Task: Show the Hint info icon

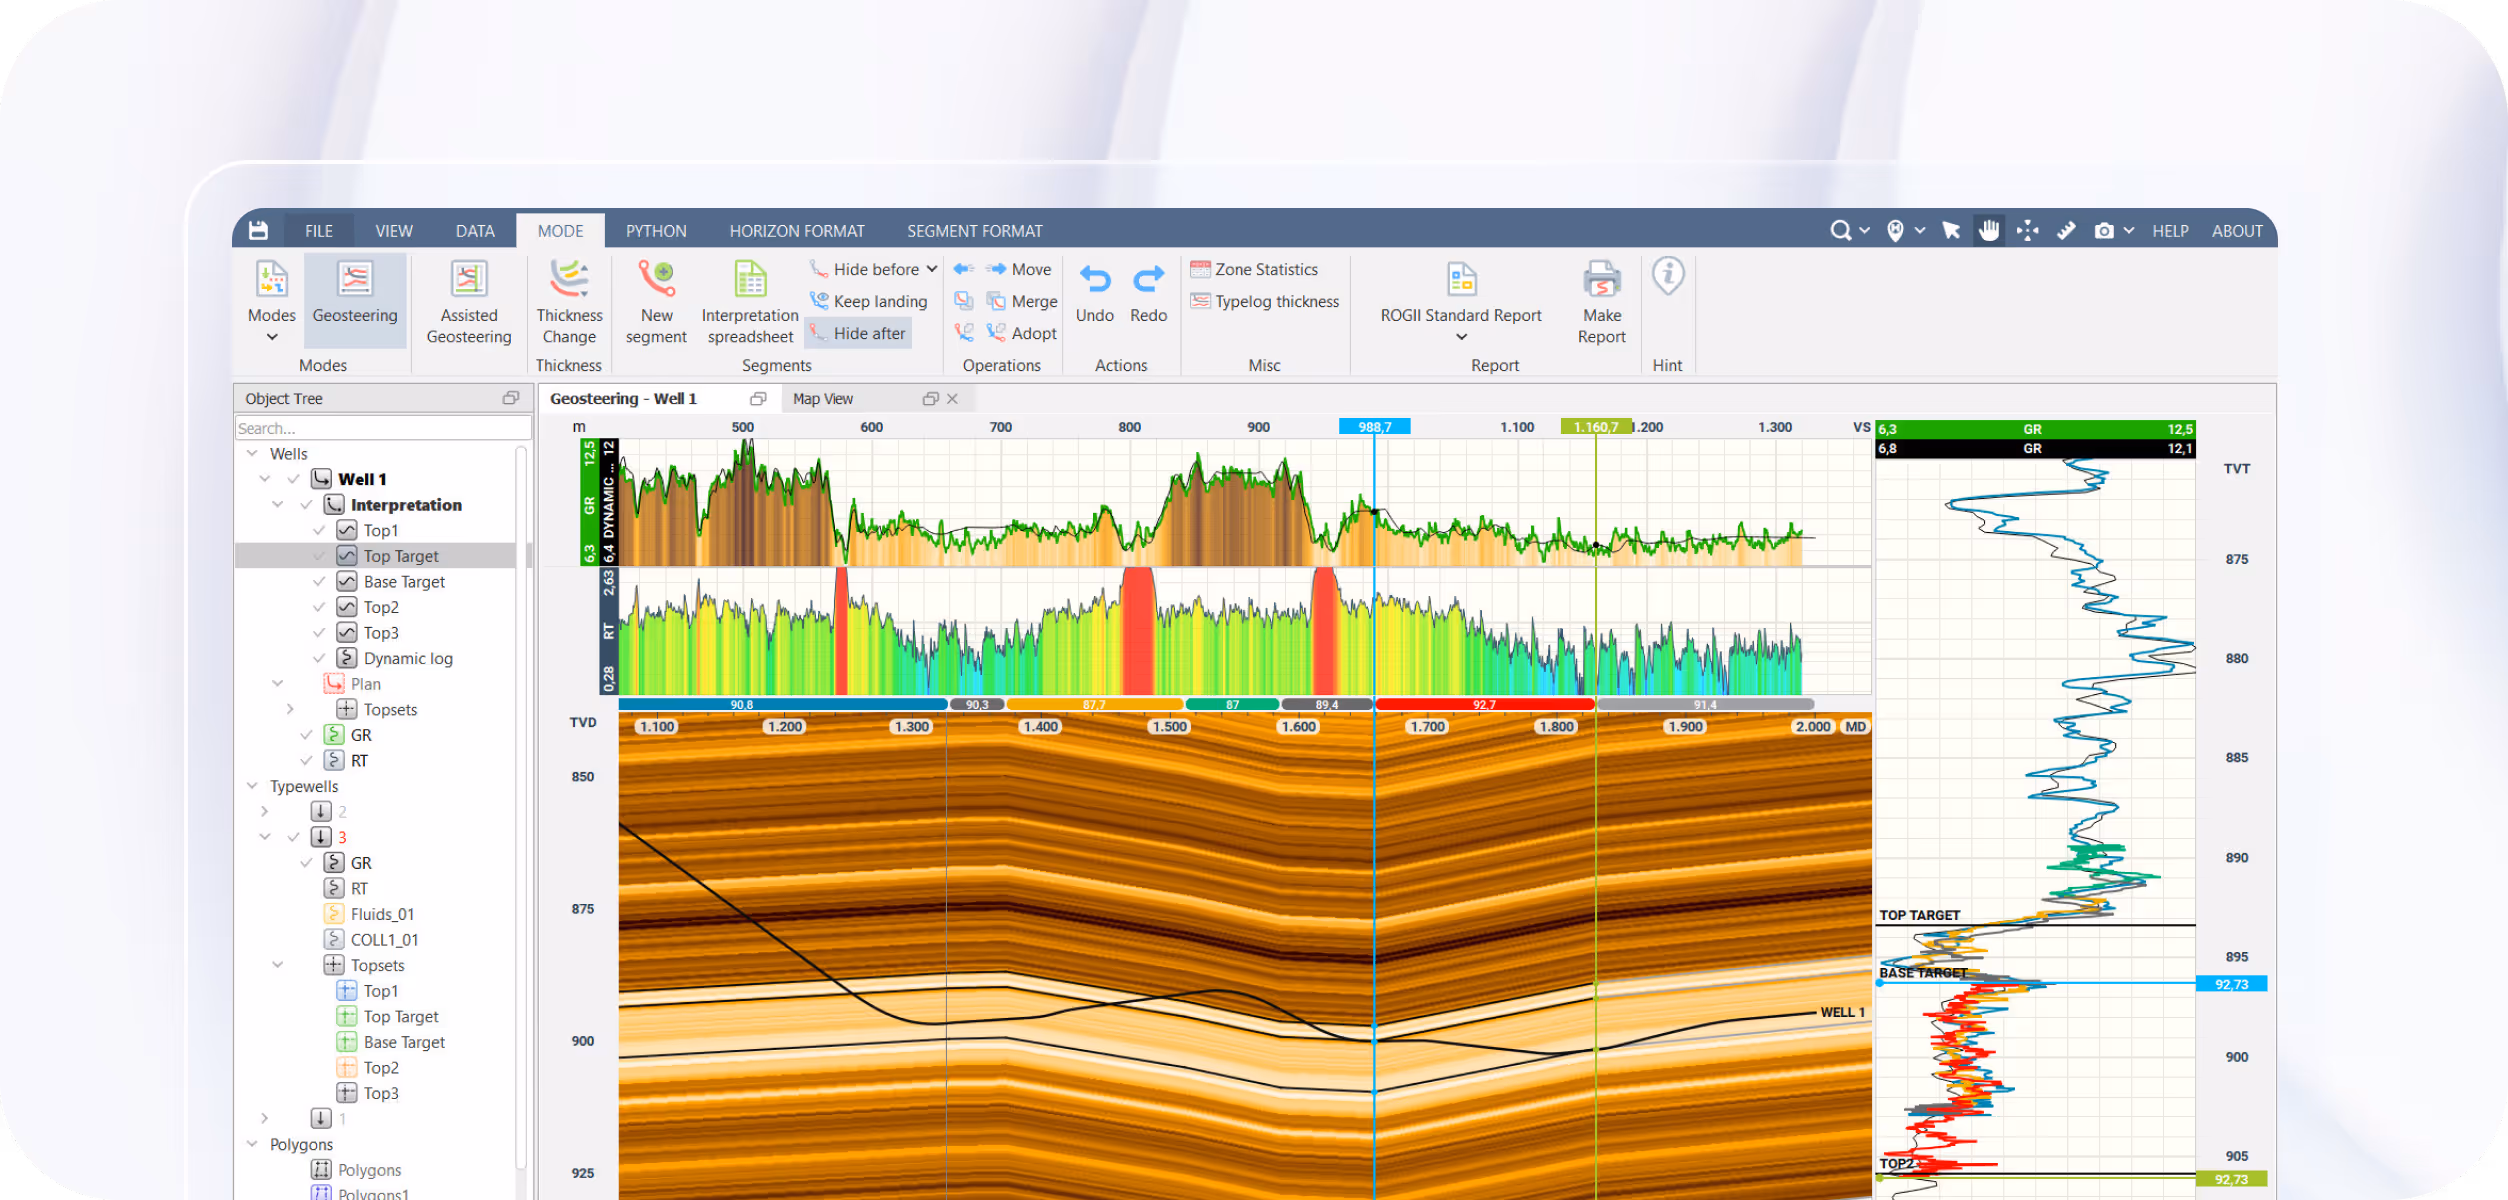Action: [x=1667, y=275]
